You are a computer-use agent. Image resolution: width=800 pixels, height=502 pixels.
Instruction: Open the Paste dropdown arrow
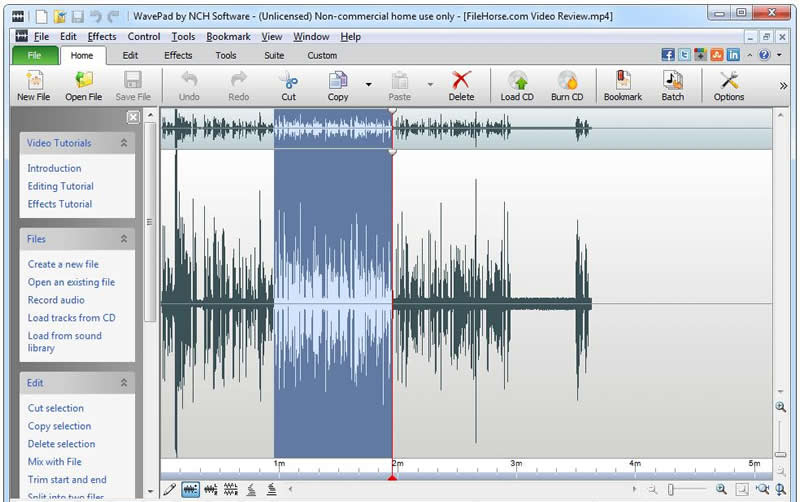(x=430, y=85)
